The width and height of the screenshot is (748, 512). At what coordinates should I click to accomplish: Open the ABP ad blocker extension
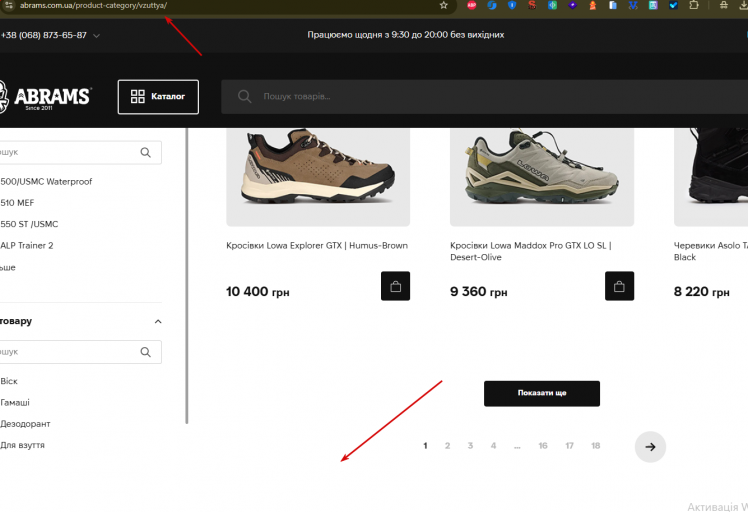click(472, 5)
